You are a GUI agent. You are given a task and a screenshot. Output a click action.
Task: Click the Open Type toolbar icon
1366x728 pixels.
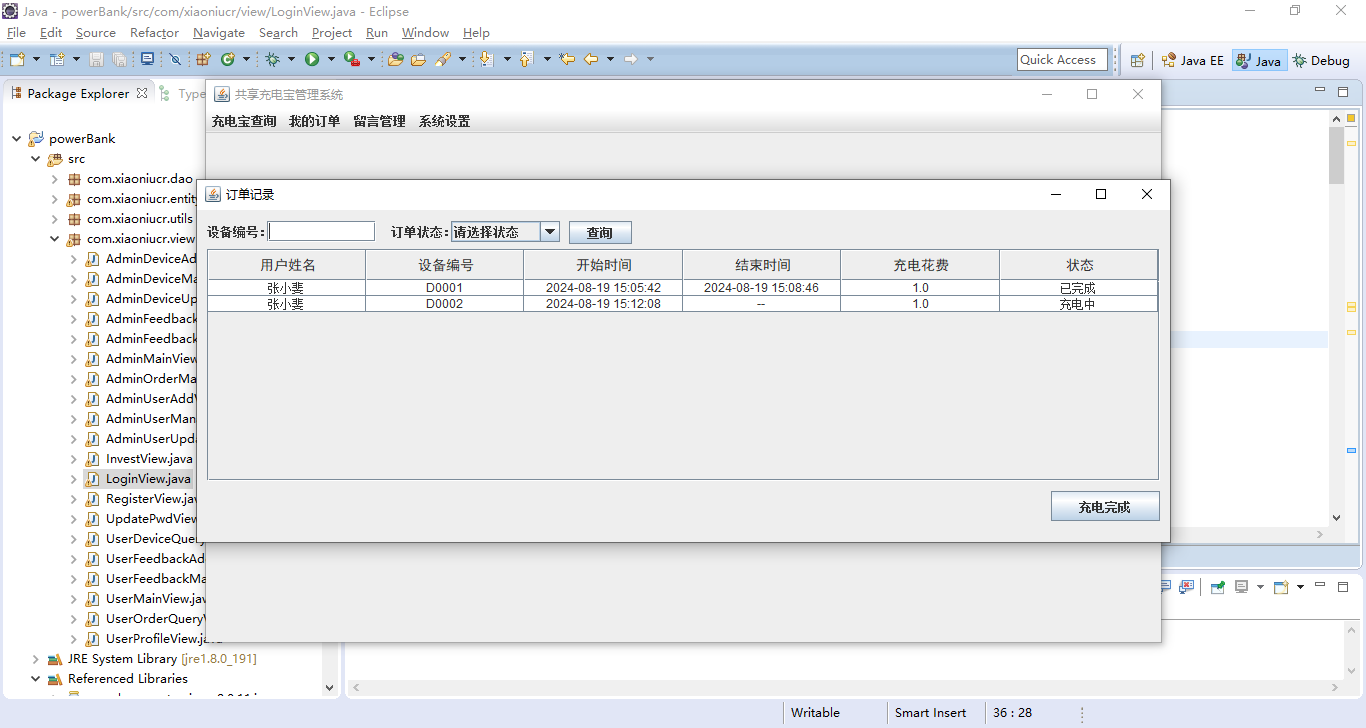395,59
